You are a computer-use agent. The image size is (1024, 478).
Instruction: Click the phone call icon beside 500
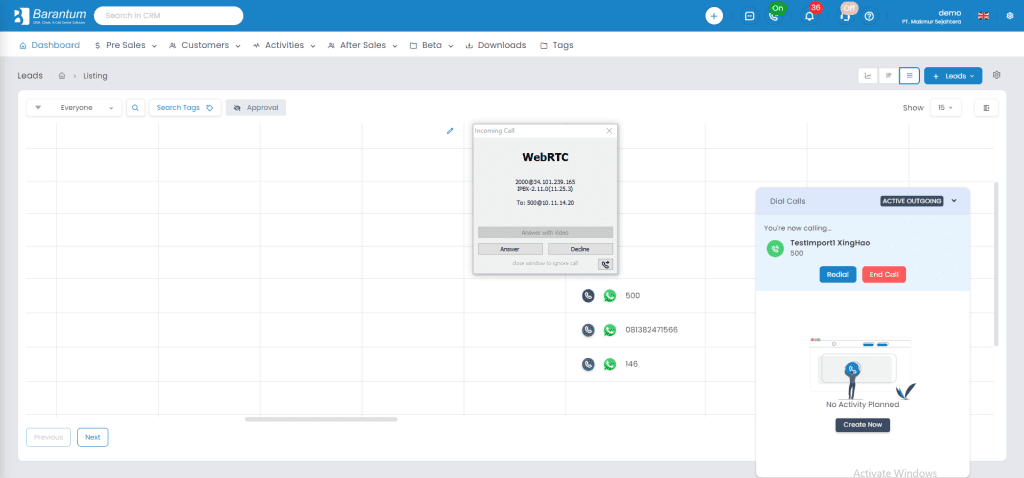coord(589,296)
